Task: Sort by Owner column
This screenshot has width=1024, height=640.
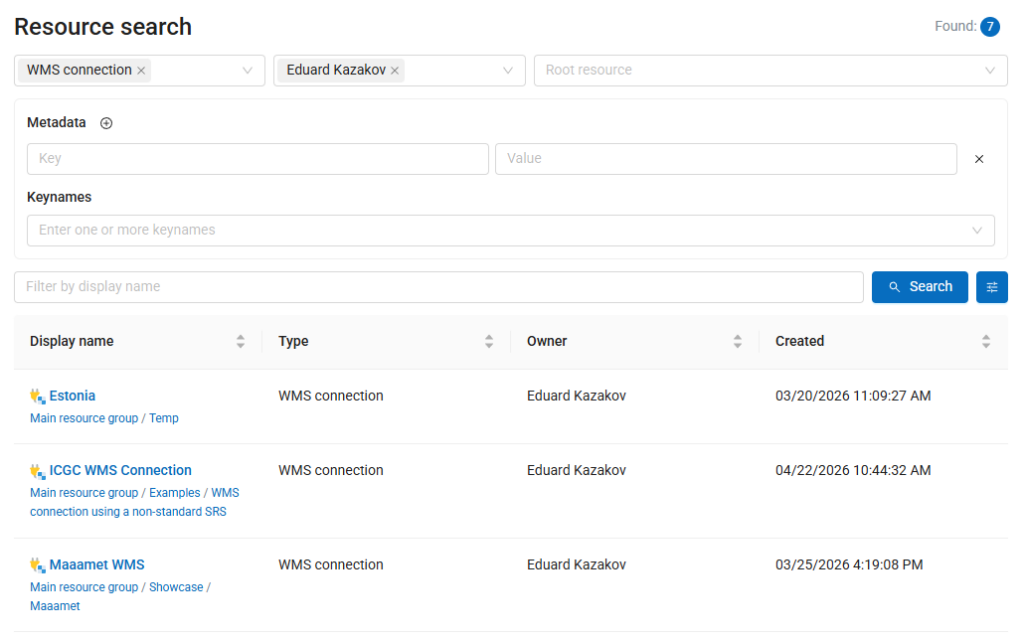Action: [737, 341]
